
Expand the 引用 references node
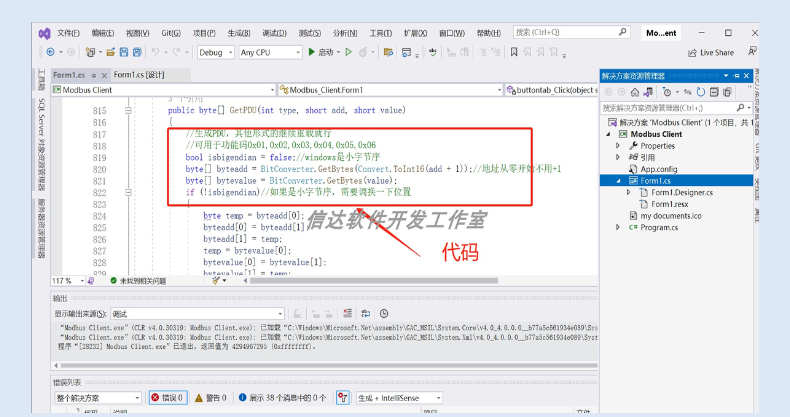point(618,157)
